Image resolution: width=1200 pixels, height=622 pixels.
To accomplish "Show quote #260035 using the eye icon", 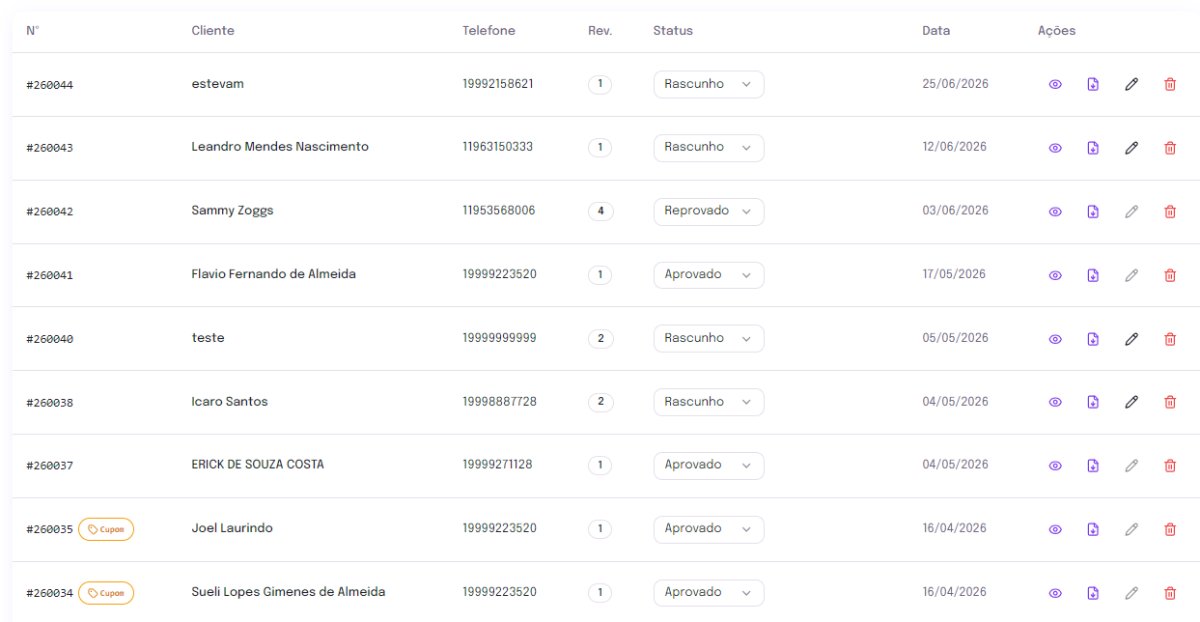I will [x=1055, y=529].
